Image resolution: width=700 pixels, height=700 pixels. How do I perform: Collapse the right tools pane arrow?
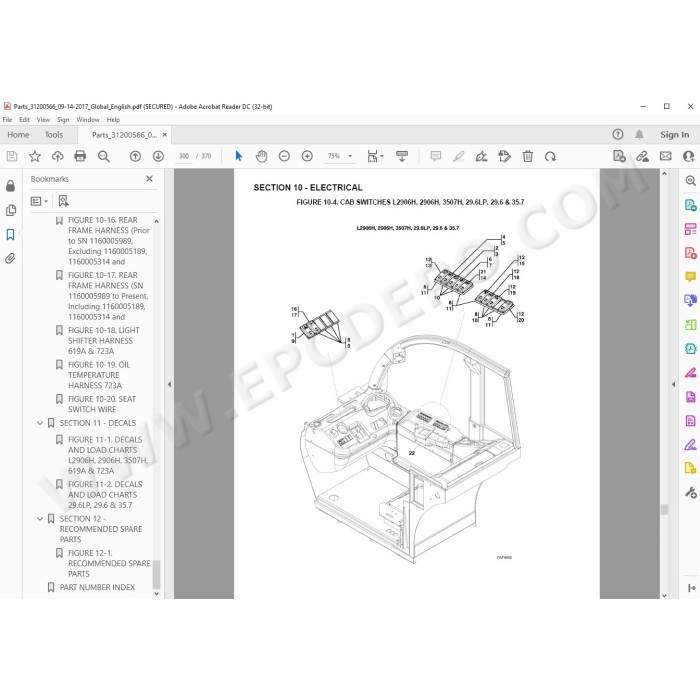click(x=674, y=384)
